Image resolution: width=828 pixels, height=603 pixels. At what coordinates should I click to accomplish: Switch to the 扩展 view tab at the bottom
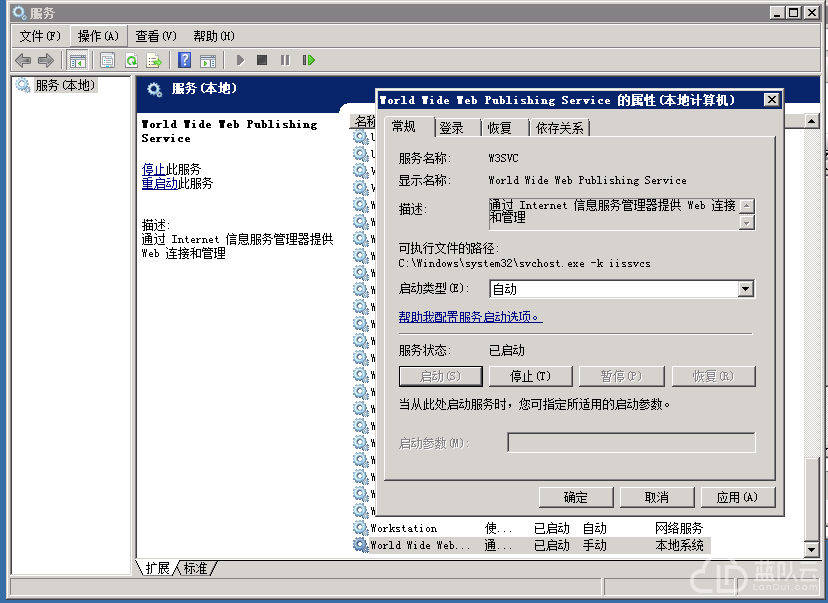pyautogui.click(x=157, y=568)
